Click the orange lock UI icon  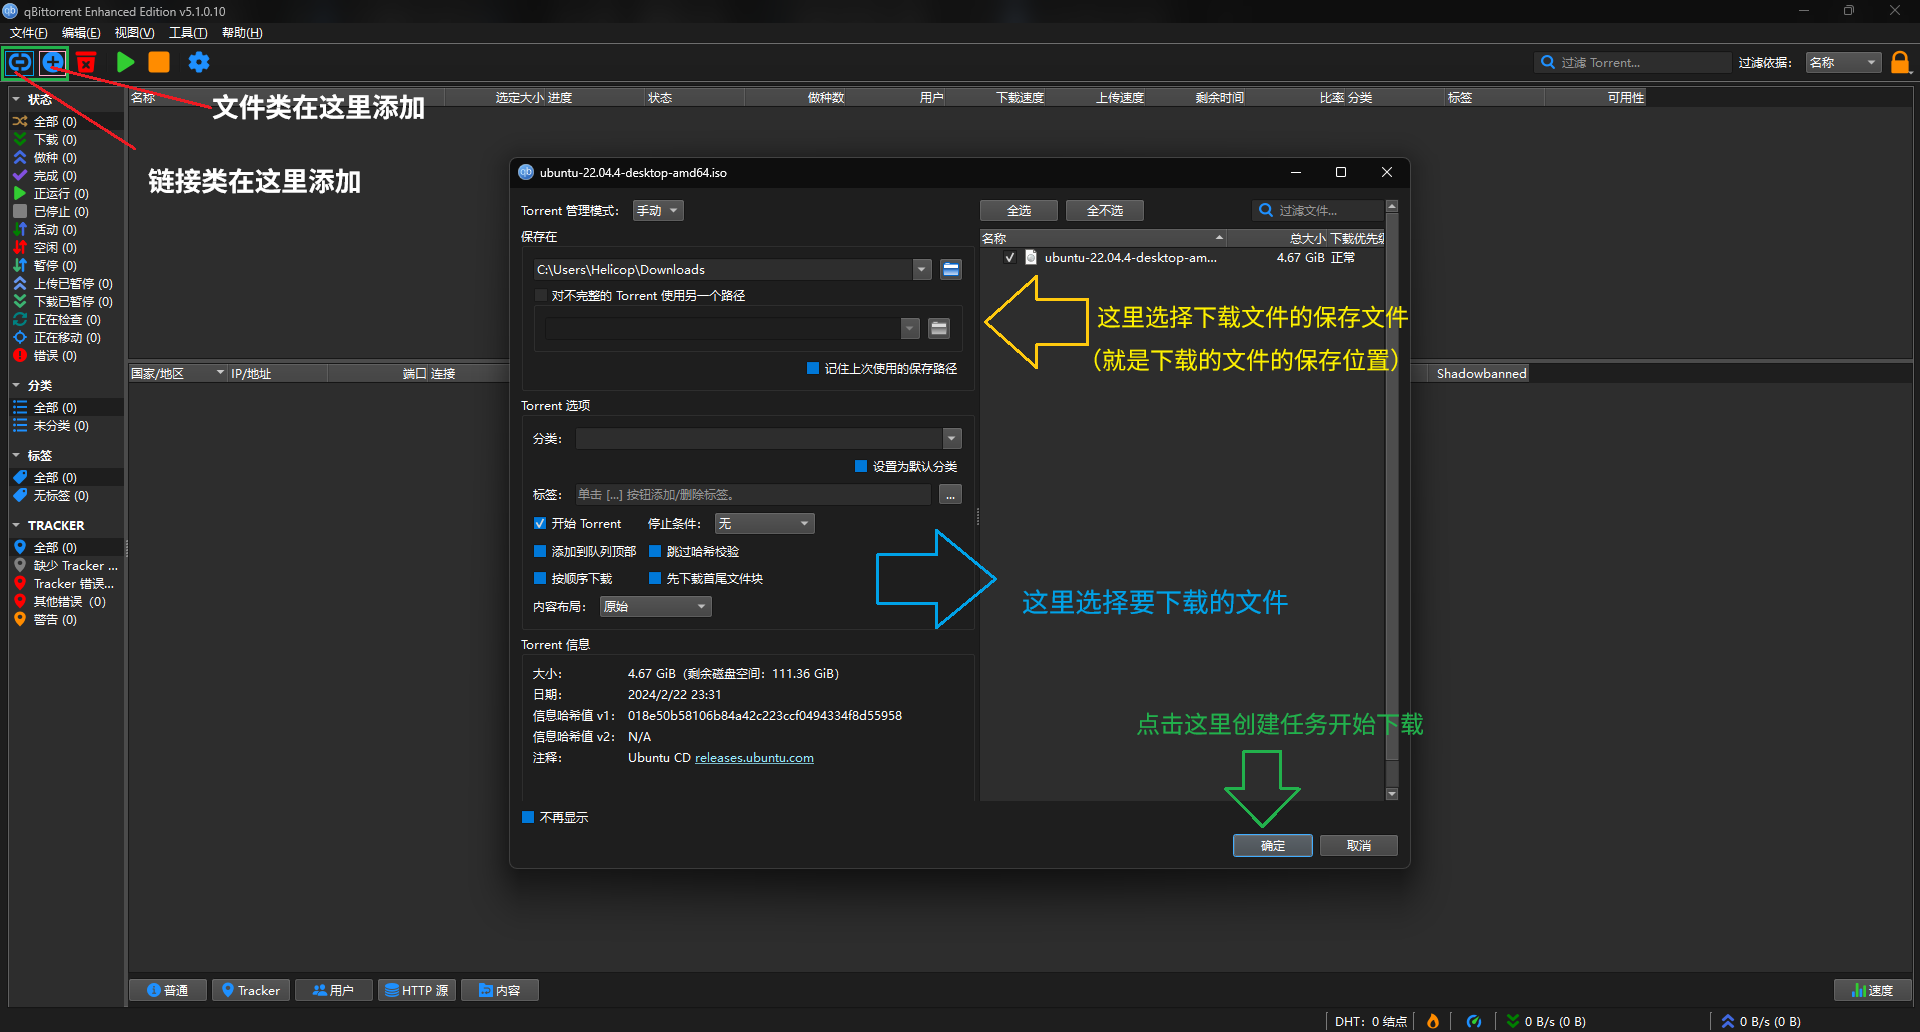click(1900, 62)
